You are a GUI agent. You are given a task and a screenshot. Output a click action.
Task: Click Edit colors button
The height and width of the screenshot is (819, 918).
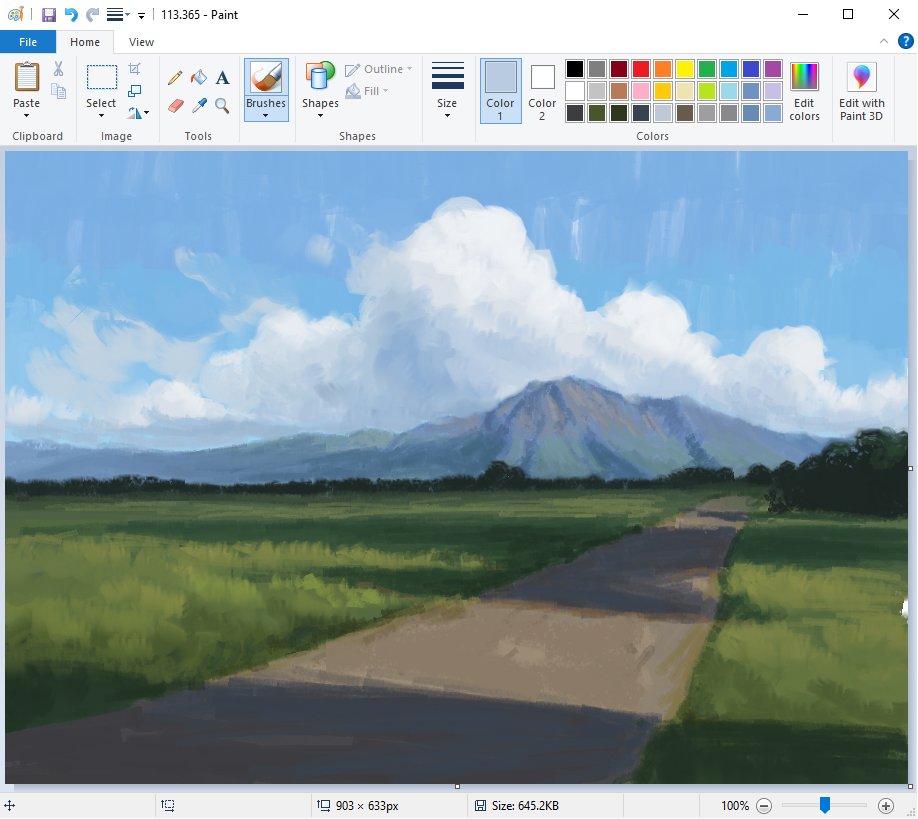click(804, 91)
